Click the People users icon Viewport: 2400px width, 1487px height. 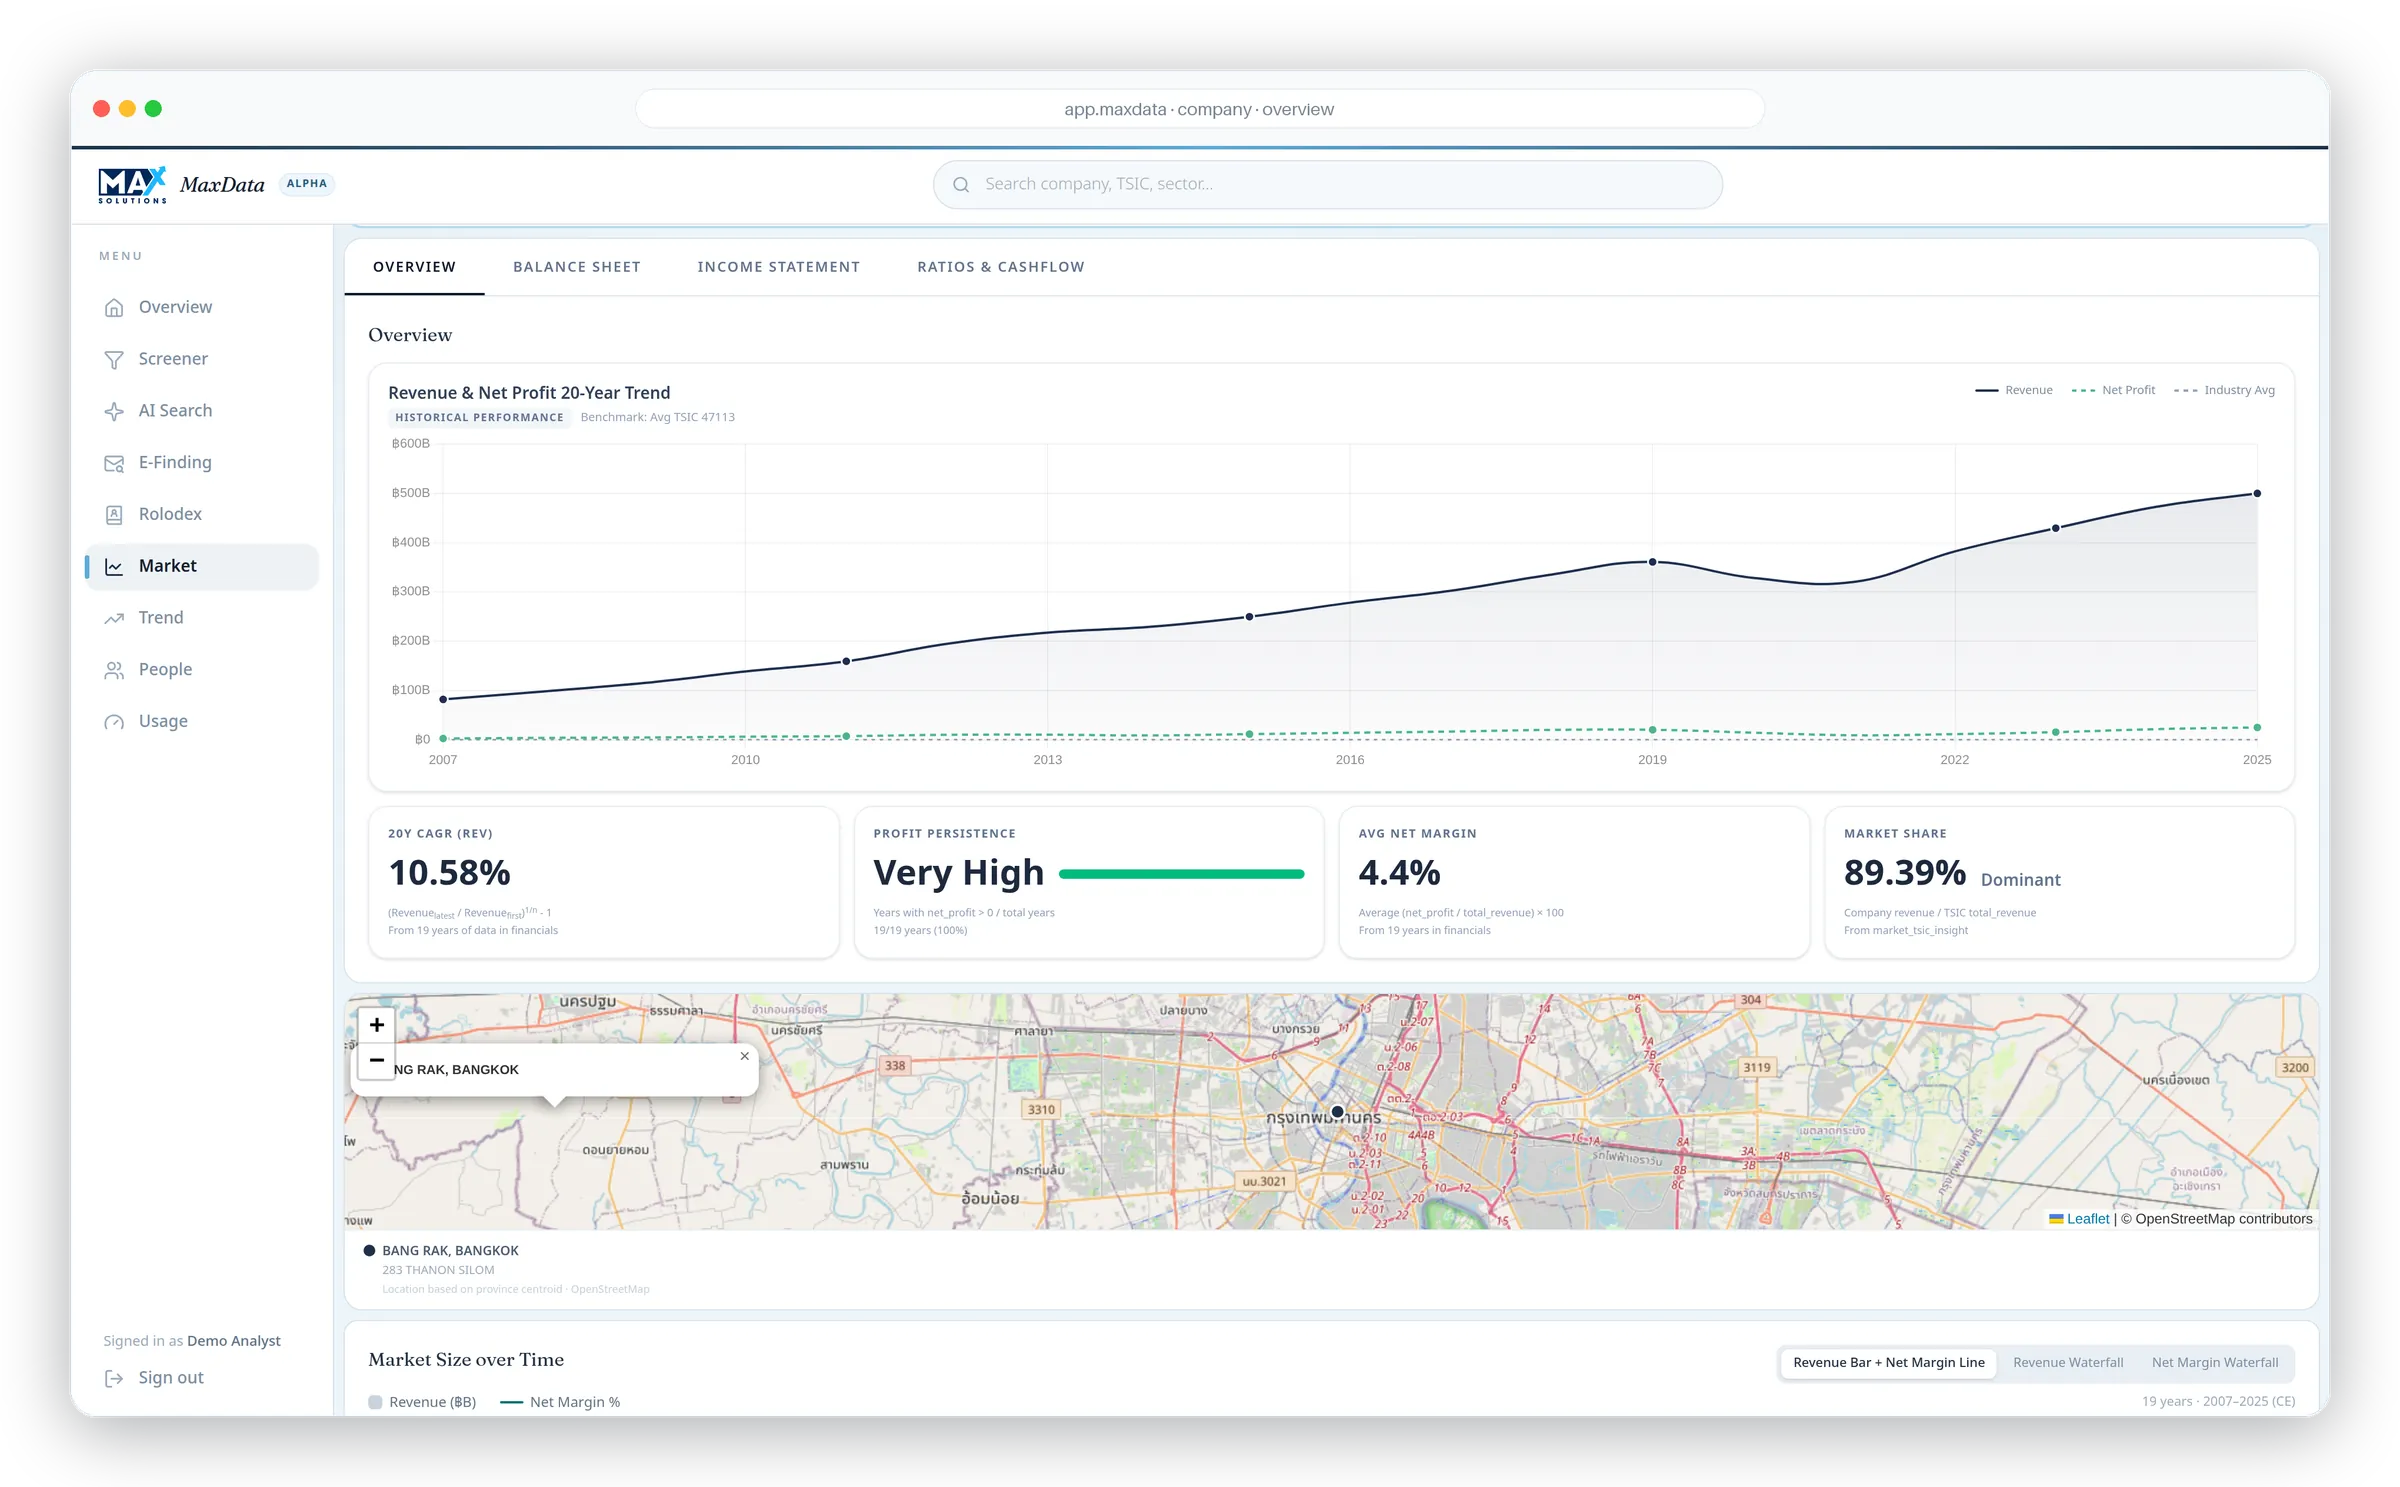tap(114, 670)
